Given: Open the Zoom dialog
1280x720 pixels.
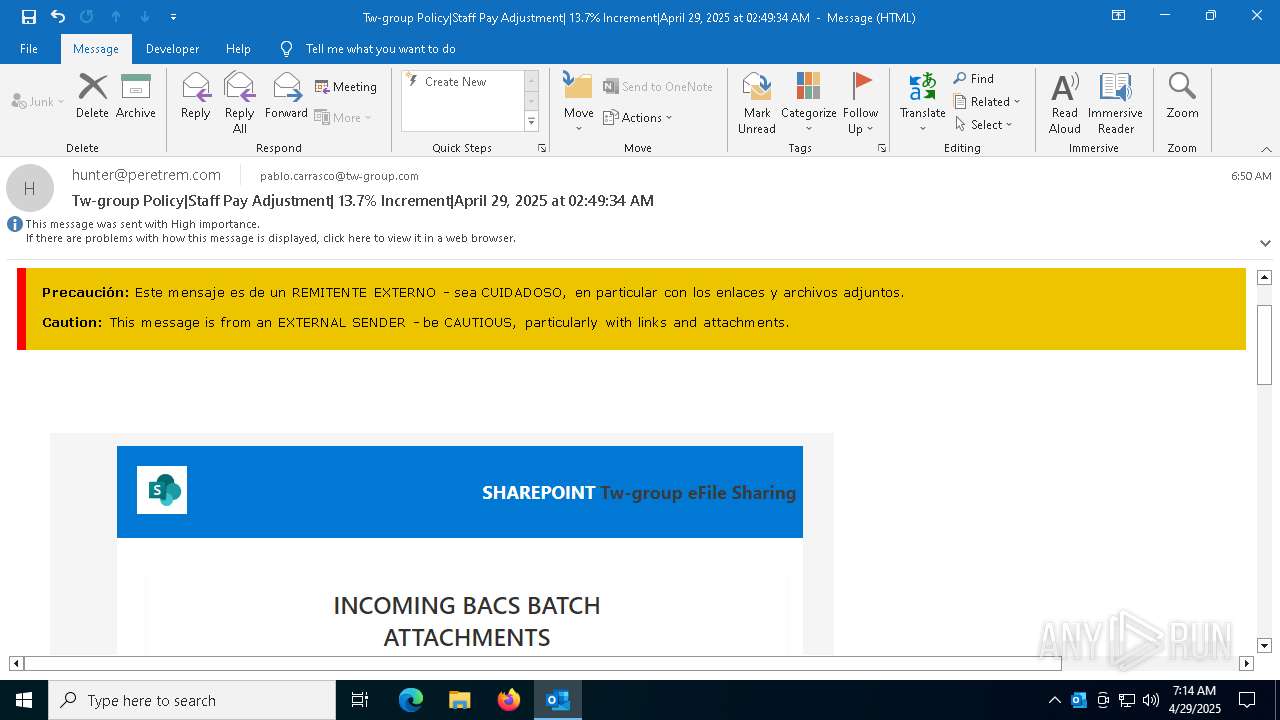Looking at the screenshot, I should 1182,96.
